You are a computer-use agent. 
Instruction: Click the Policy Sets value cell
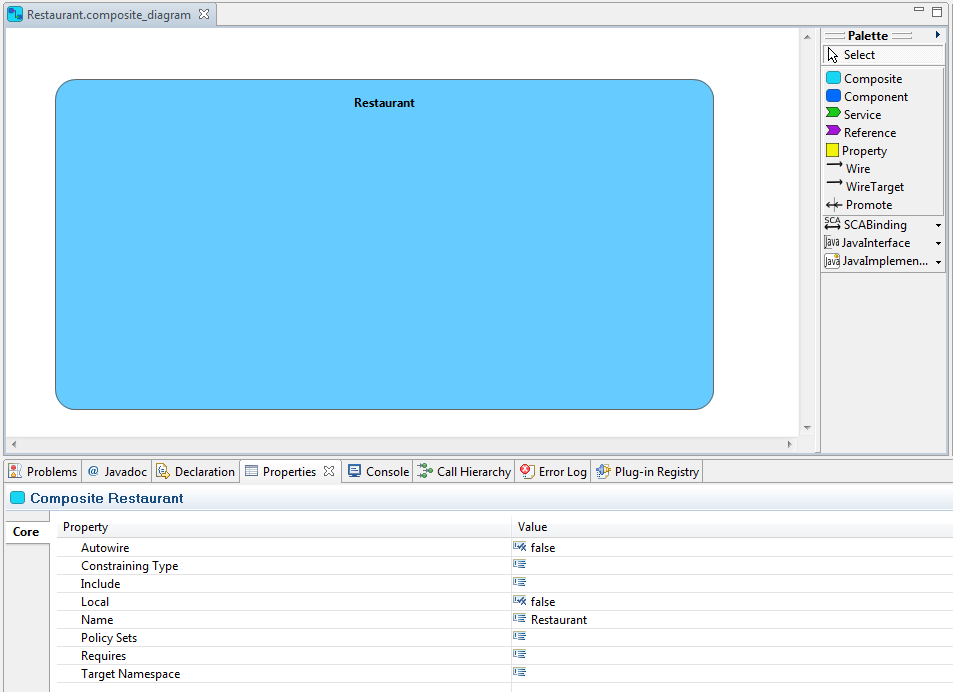click(732, 638)
